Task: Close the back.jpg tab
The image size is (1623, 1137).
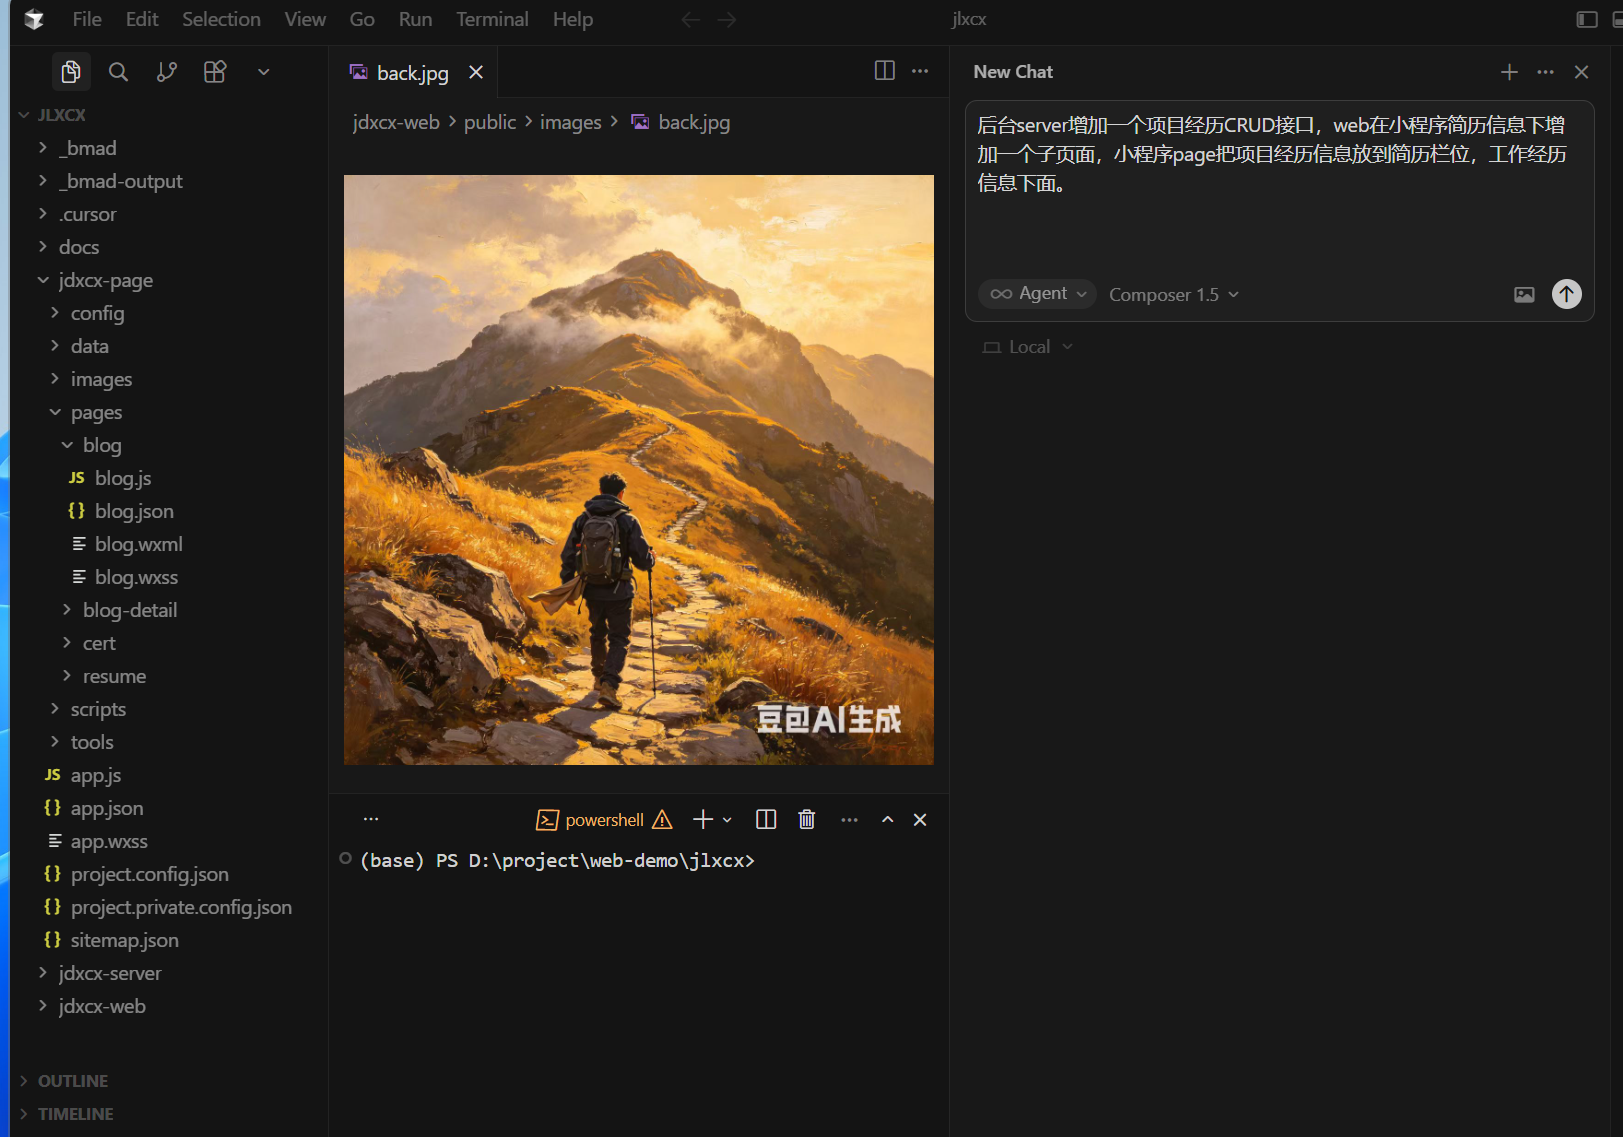Action: [x=476, y=72]
